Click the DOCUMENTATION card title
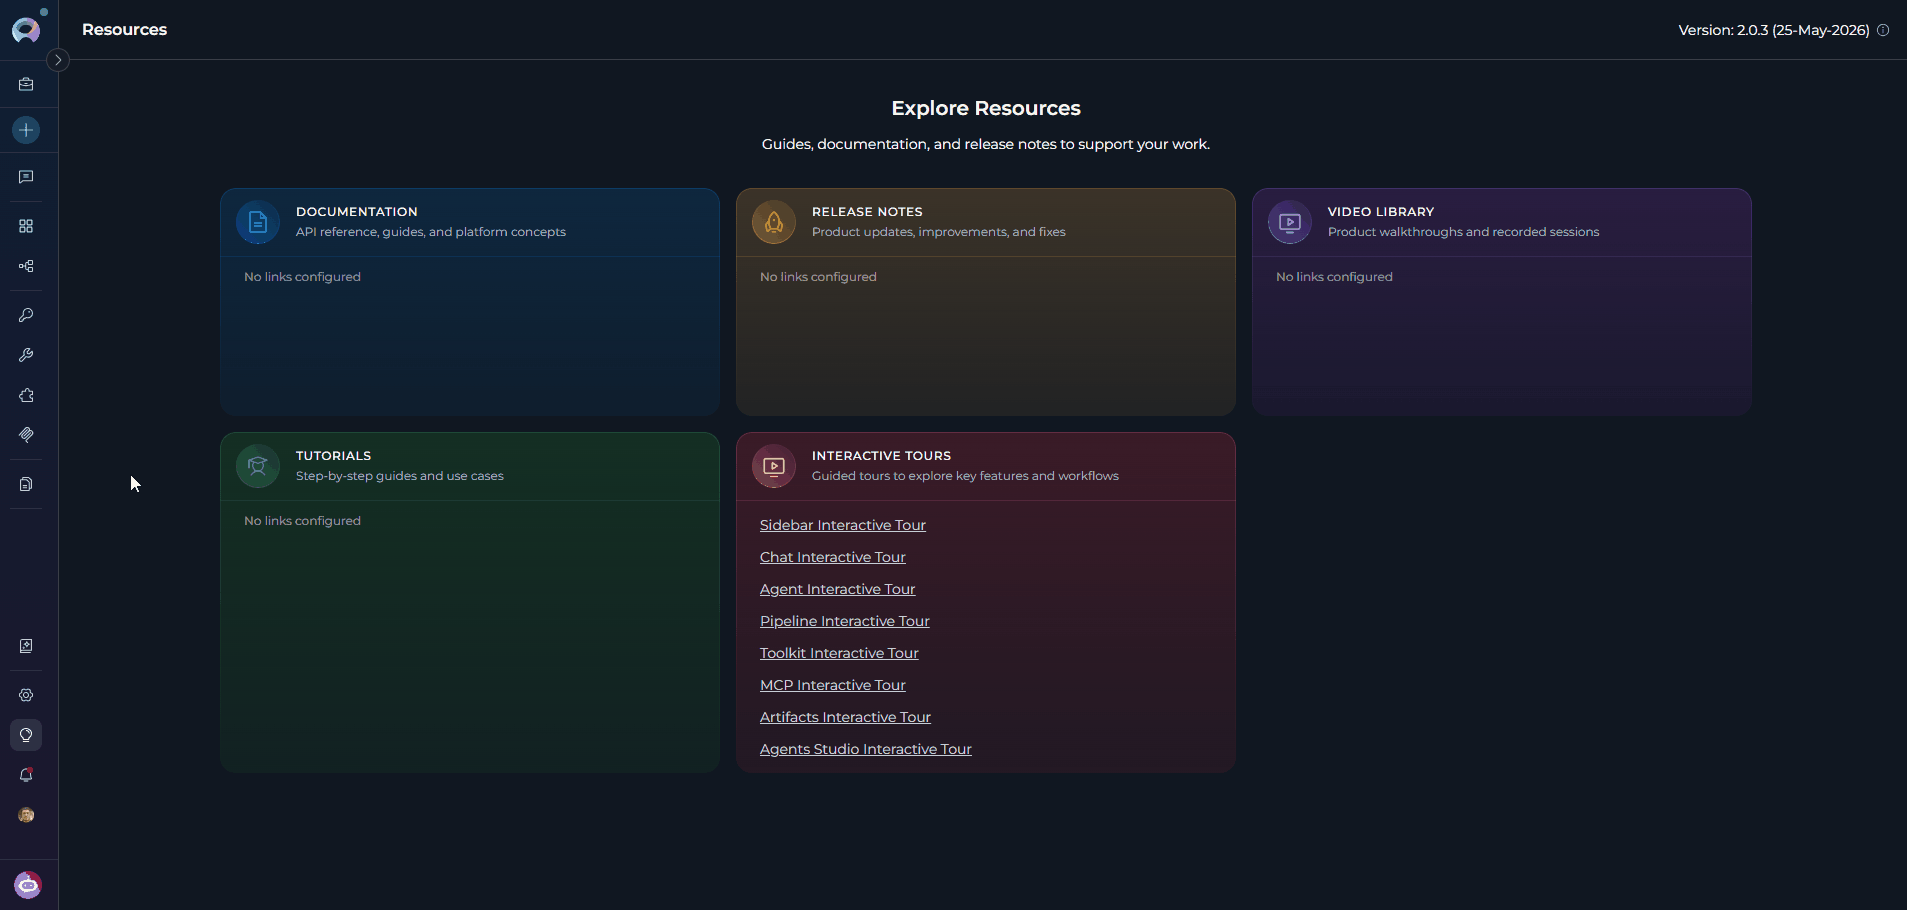 coord(357,212)
